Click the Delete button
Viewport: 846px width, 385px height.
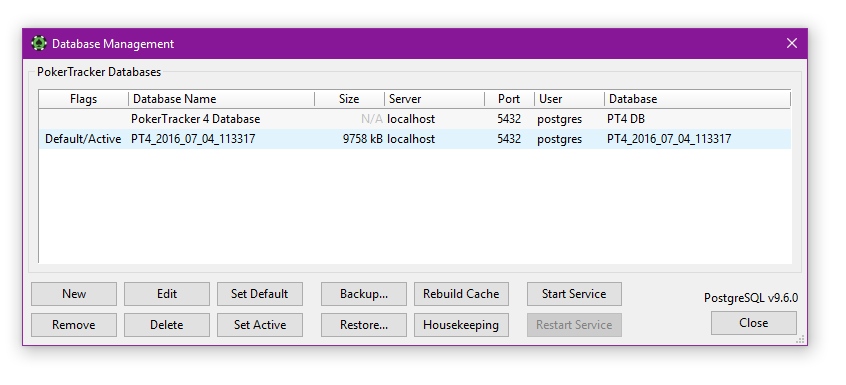pyautogui.click(x=167, y=325)
